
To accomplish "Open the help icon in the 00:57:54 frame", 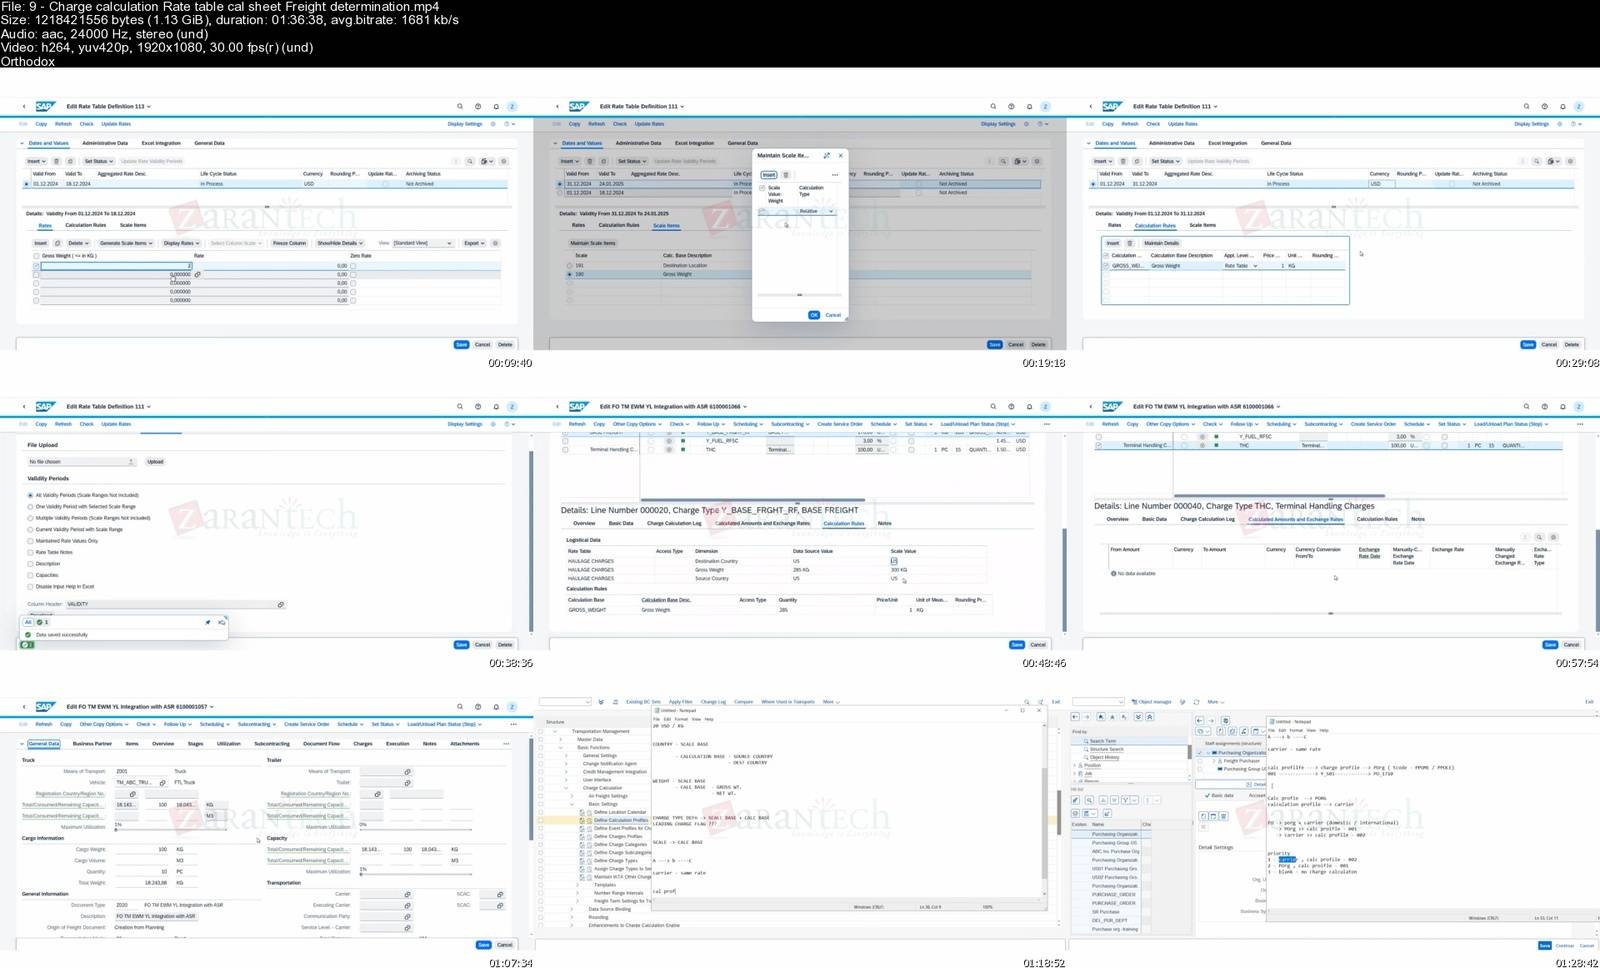I will (1545, 407).
